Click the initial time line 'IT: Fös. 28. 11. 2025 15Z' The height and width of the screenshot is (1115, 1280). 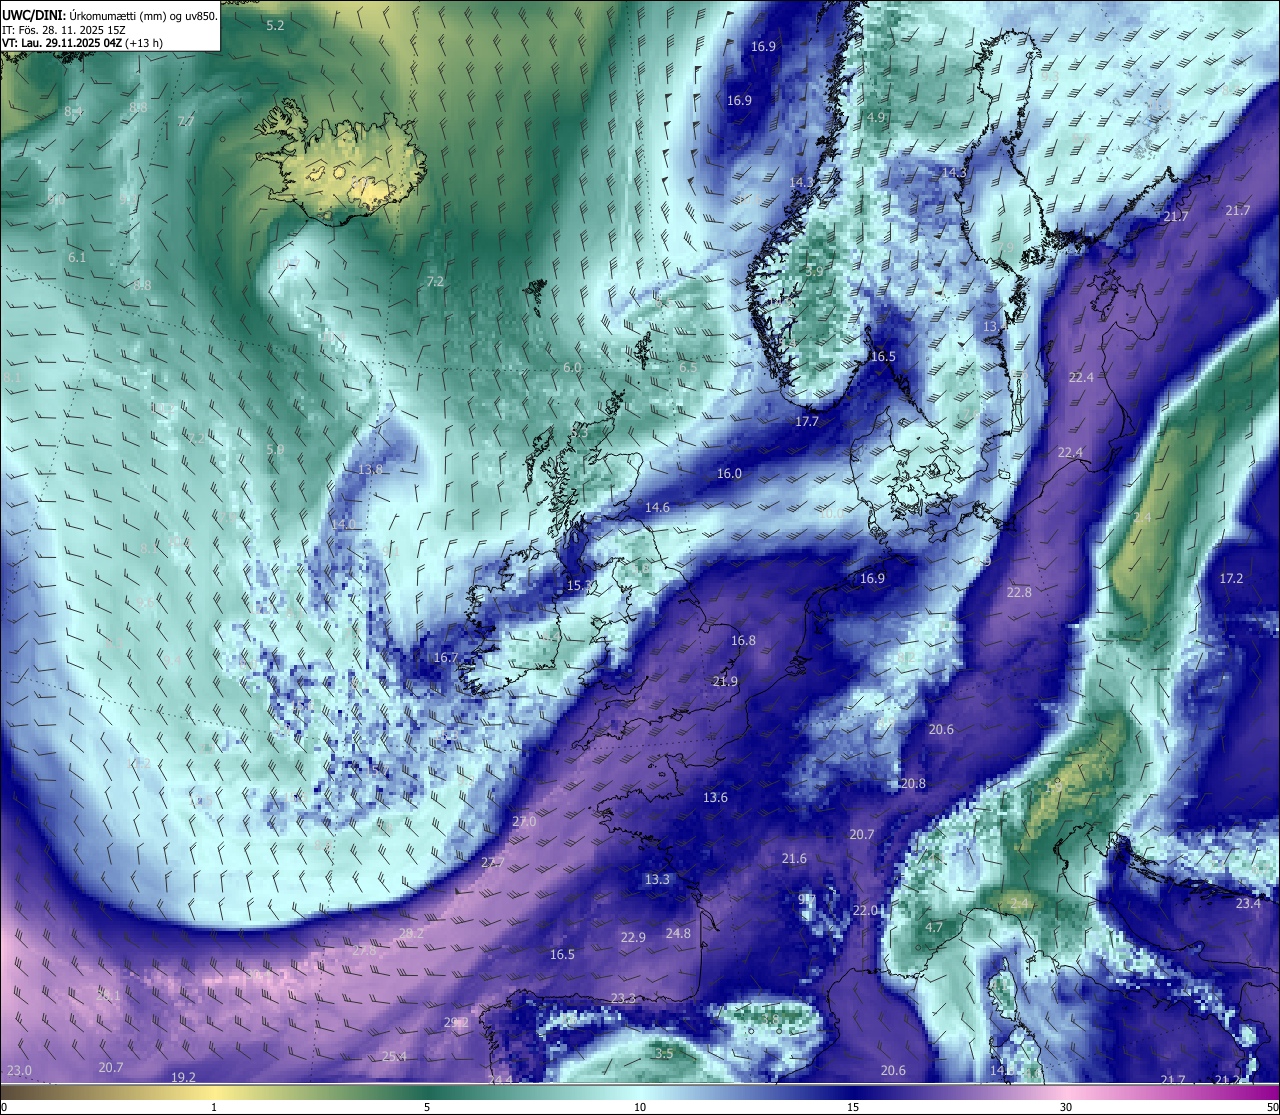point(64,30)
